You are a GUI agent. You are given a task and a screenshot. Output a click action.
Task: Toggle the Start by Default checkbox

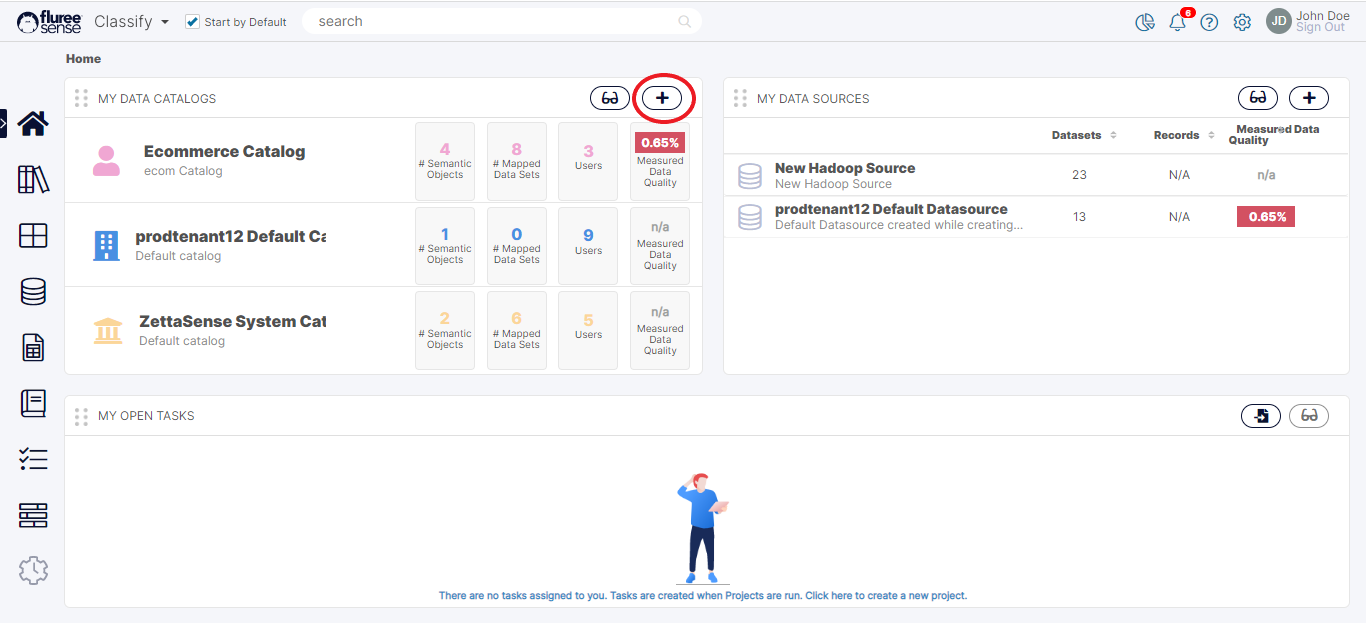pos(193,22)
